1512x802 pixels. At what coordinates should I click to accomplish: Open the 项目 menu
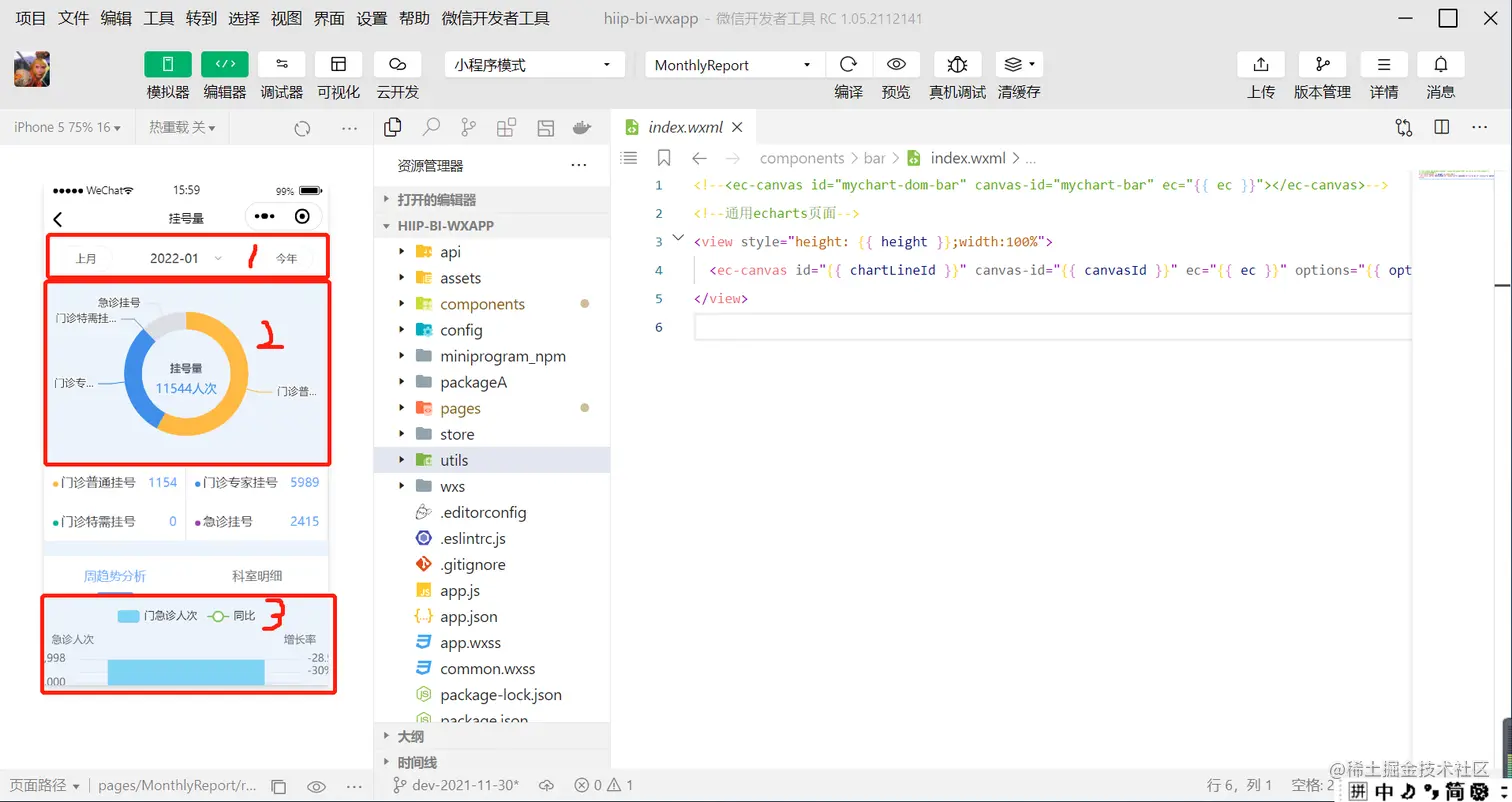coord(30,18)
